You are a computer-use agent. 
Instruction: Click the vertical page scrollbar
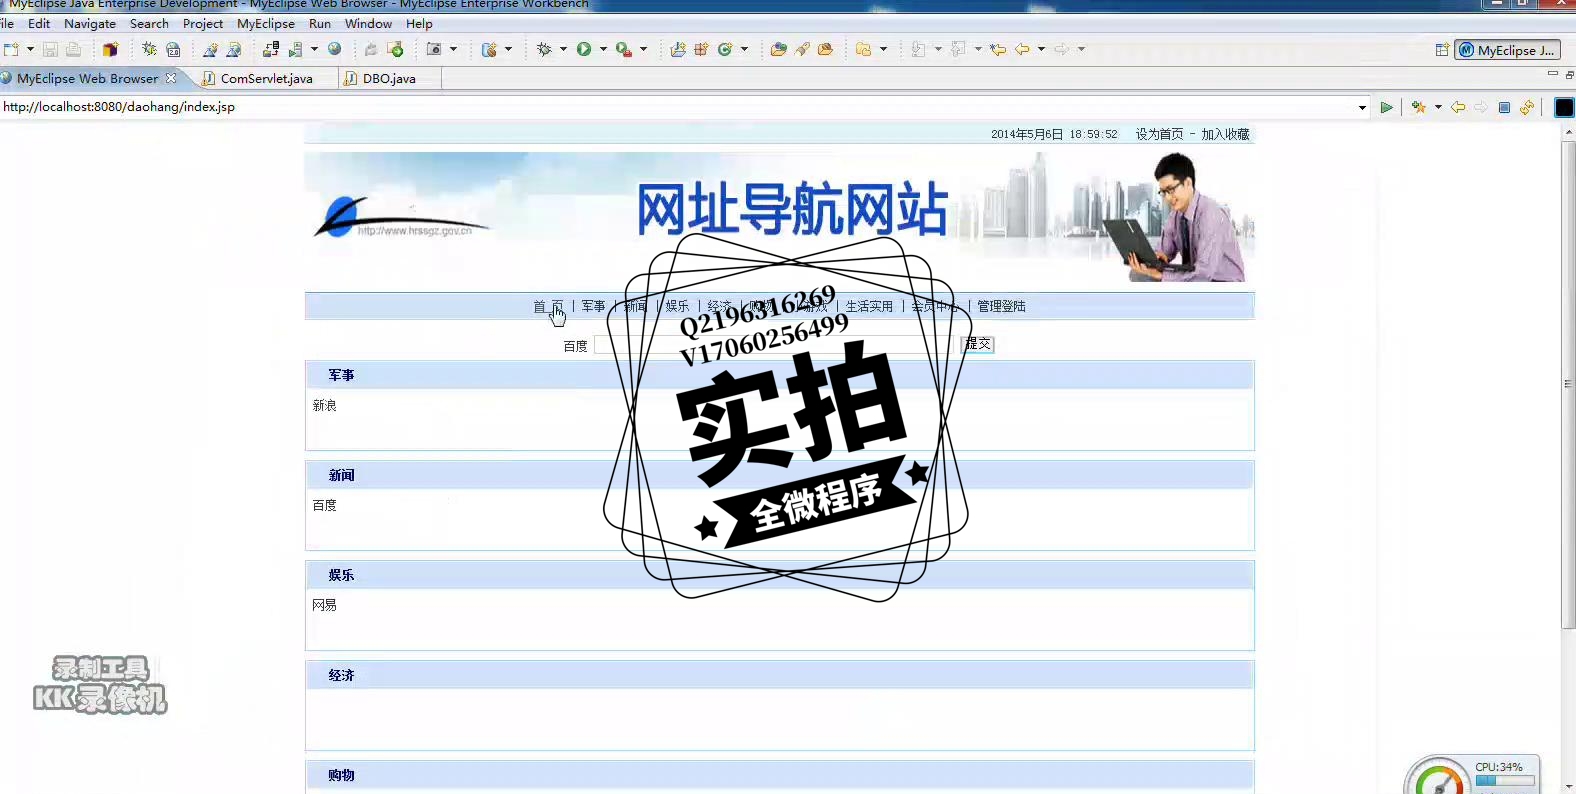pos(1568,384)
